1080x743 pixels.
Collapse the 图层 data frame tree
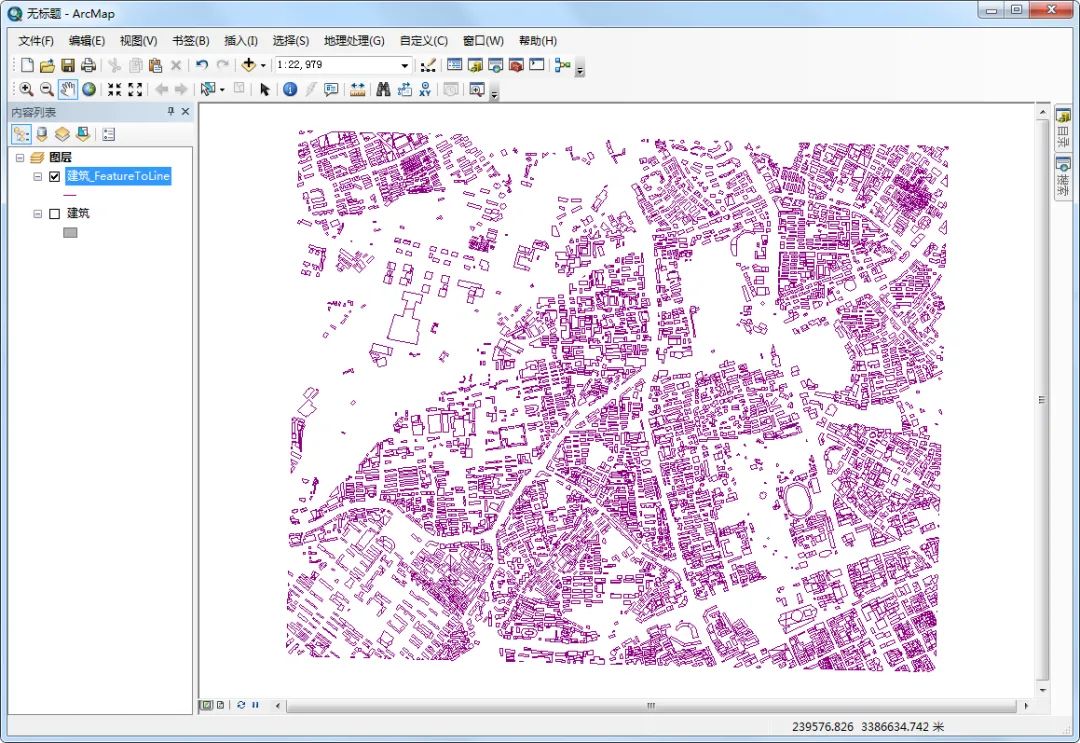[x=20, y=158]
